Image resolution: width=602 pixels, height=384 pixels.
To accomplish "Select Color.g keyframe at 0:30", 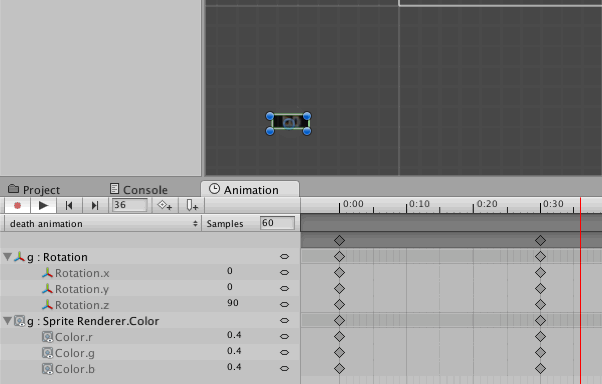I will click(x=541, y=353).
